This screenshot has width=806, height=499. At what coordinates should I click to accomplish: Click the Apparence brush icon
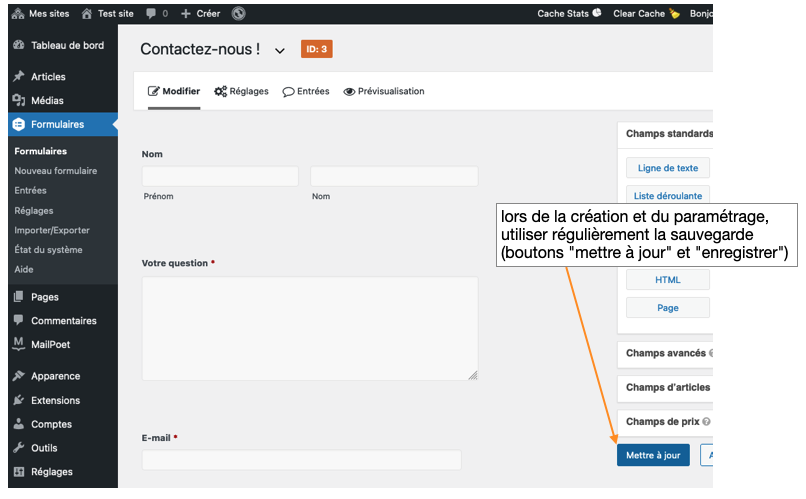click(x=19, y=377)
